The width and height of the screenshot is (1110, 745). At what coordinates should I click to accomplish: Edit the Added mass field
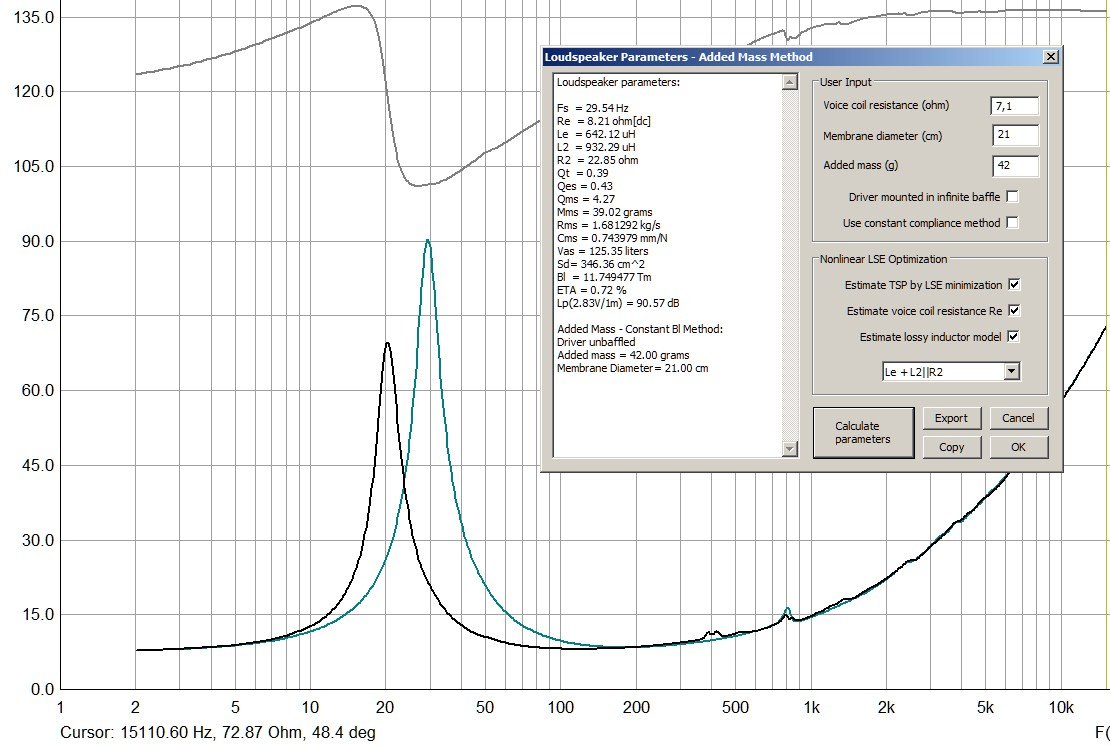tap(1014, 165)
